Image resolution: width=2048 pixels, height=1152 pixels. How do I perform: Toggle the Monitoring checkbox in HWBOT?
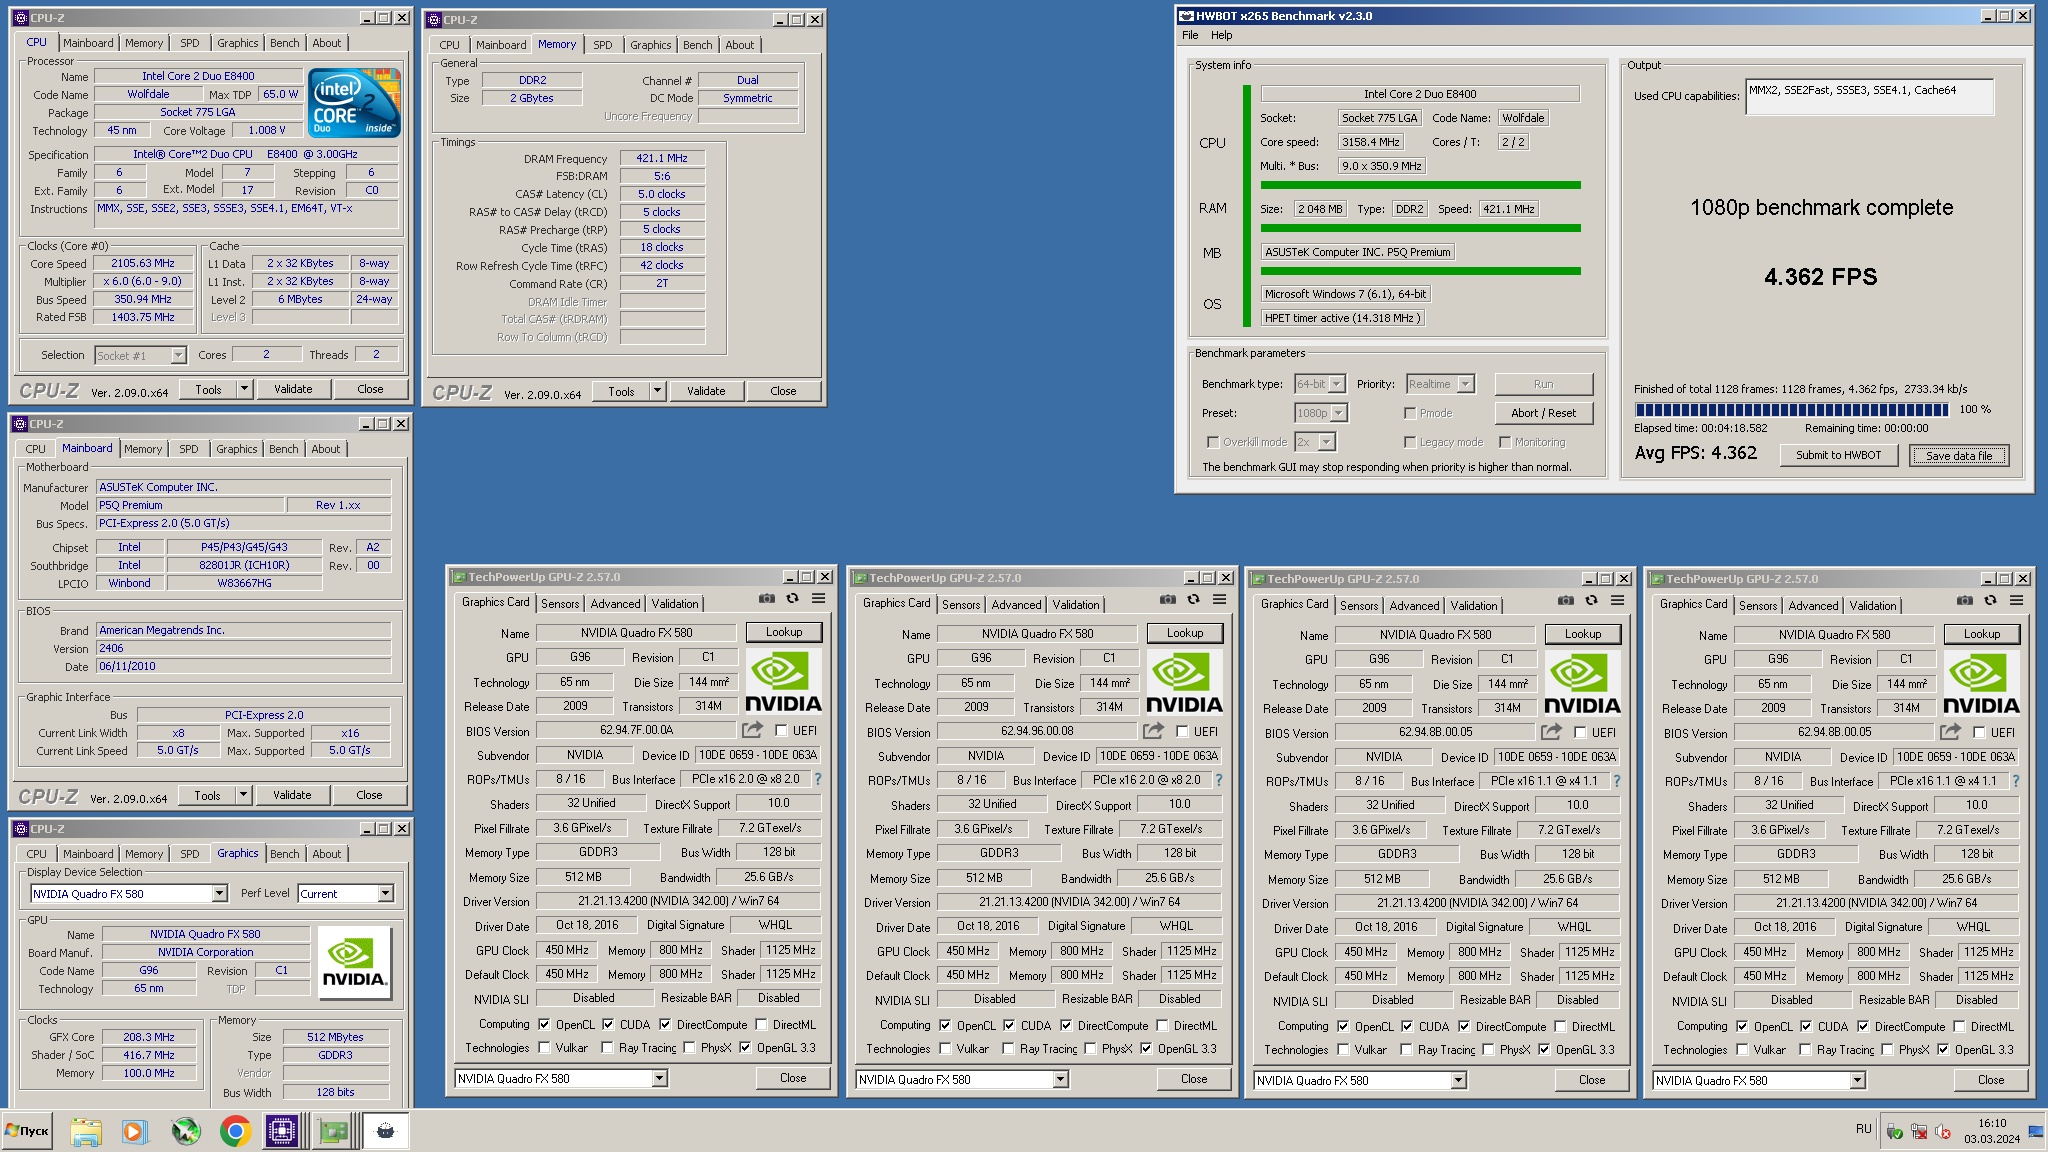[x=1504, y=442]
